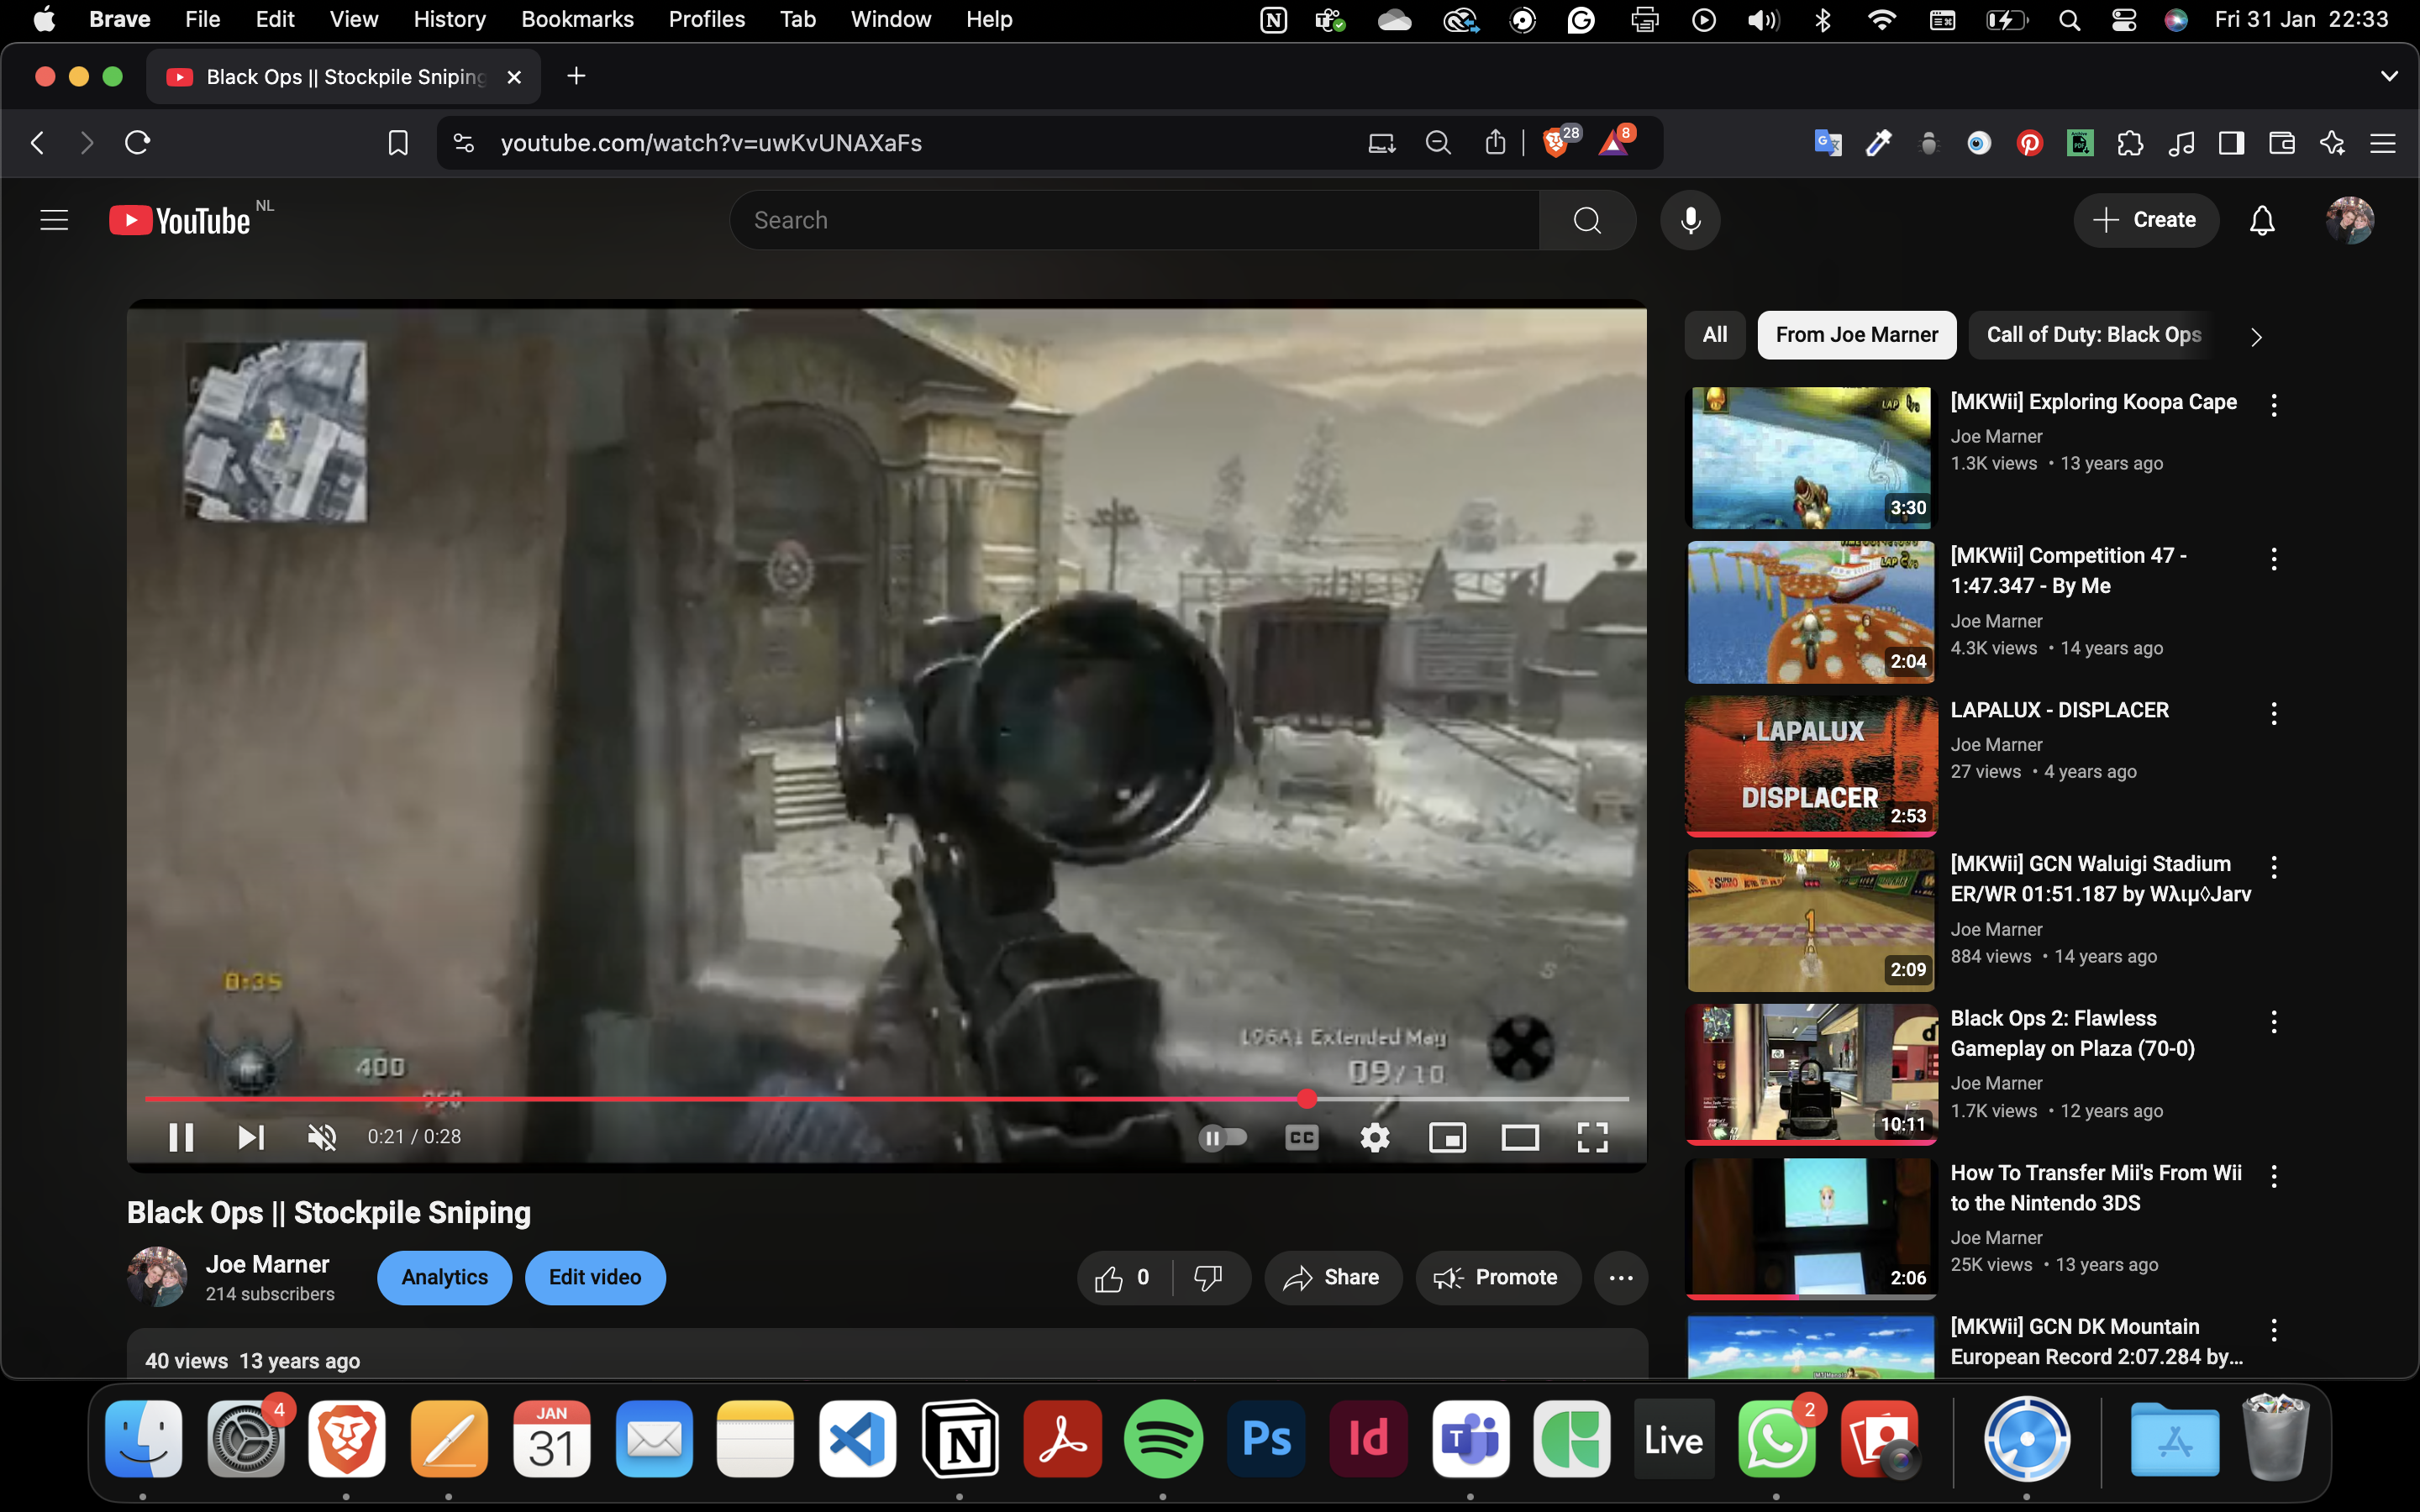
Task: Toggle closed captions on the video
Action: pyautogui.click(x=1301, y=1137)
